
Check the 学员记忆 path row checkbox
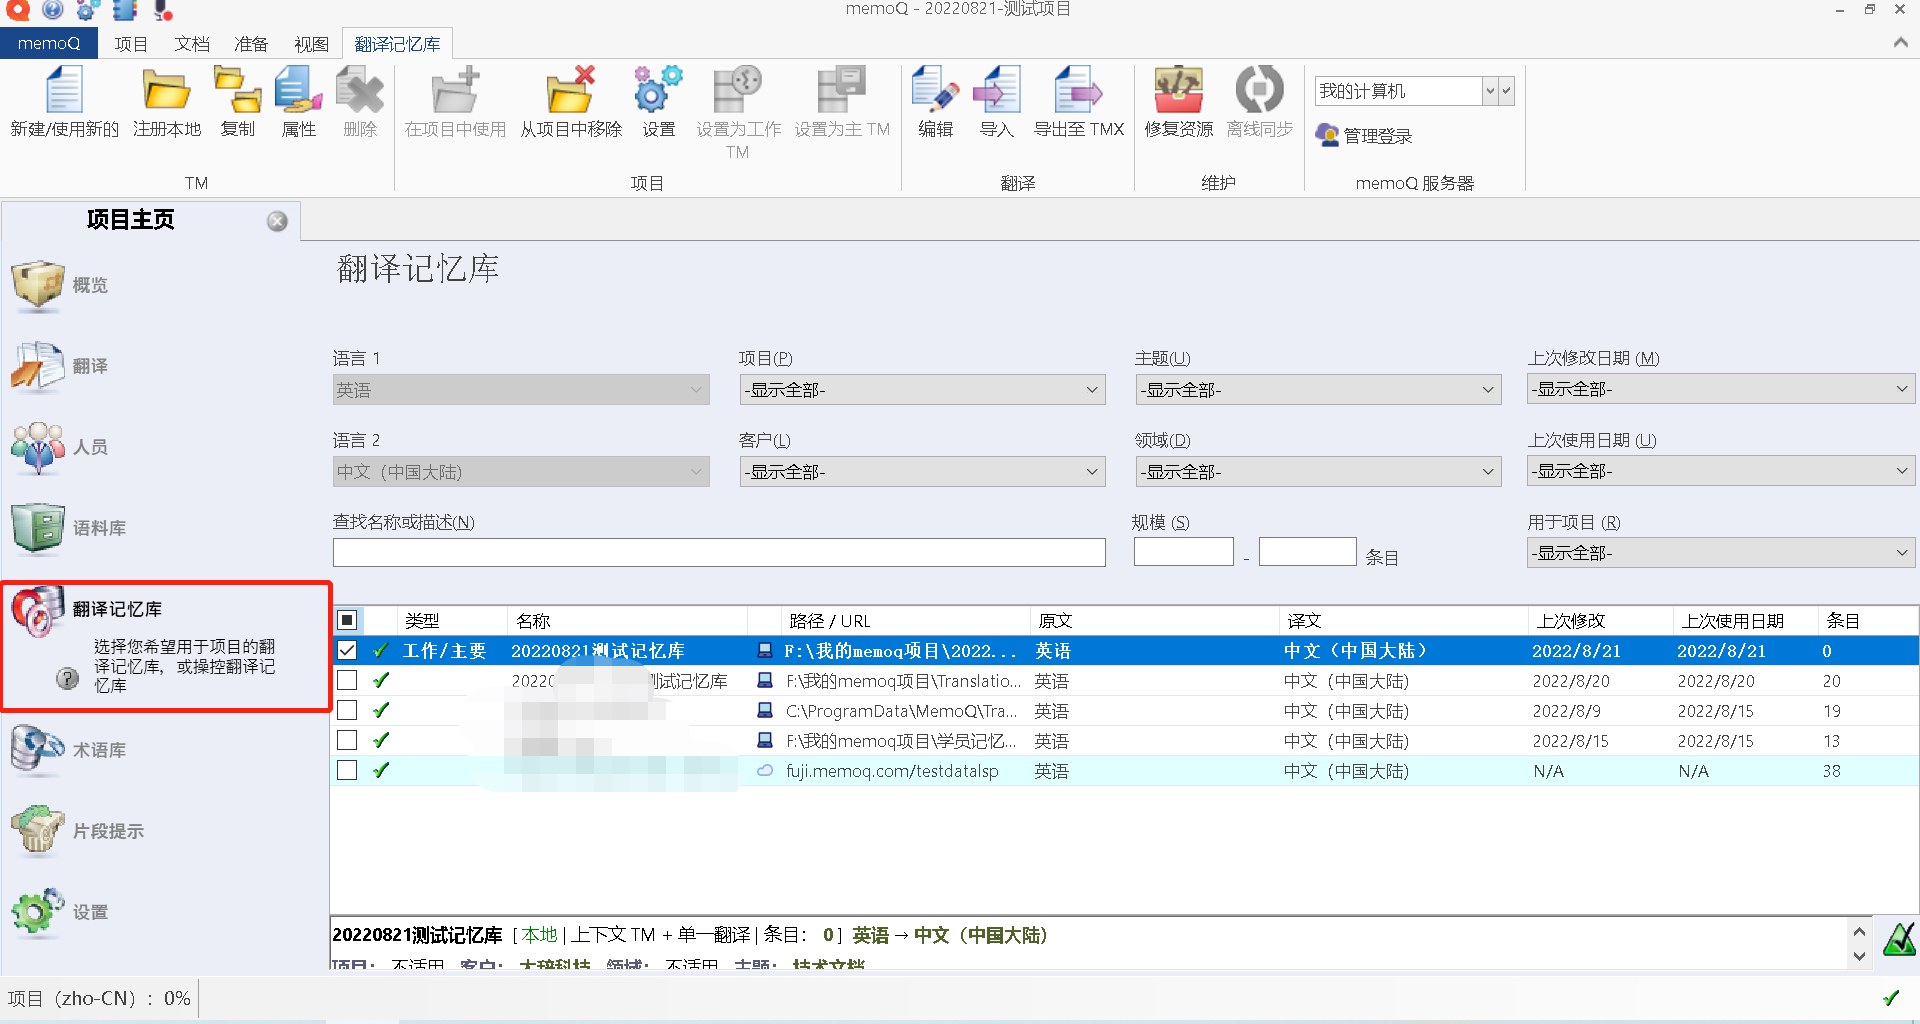pos(347,740)
